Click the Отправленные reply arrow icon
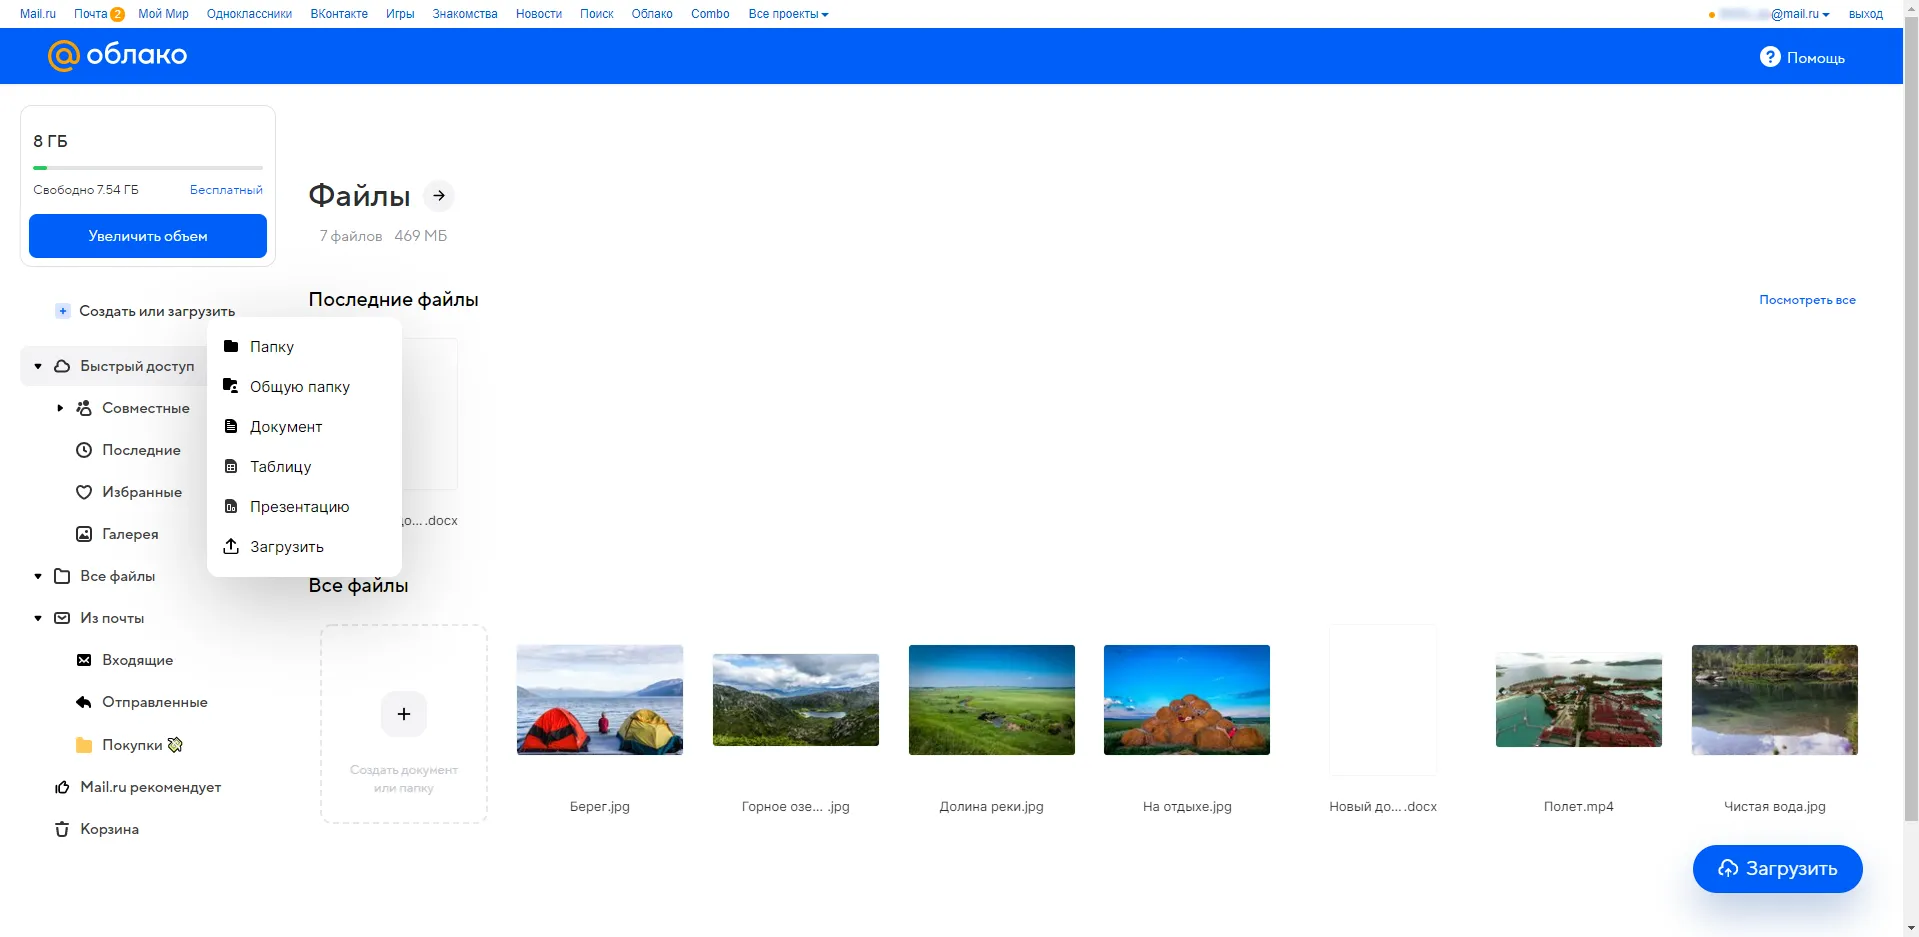The height and width of the screenshot is (937, 1919). point(84,702)
